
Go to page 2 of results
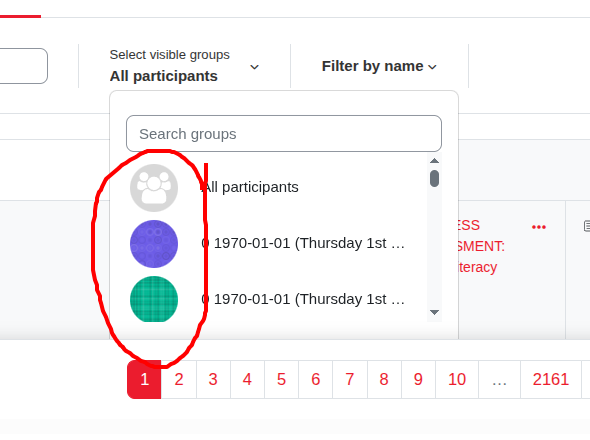click(x=179, y=379)
